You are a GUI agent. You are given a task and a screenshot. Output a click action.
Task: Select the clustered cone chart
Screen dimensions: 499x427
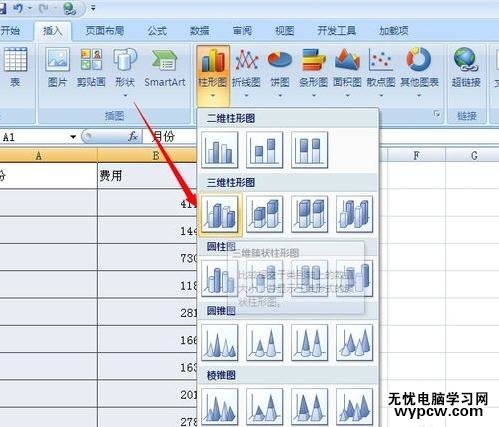click(x=220, y=343)
